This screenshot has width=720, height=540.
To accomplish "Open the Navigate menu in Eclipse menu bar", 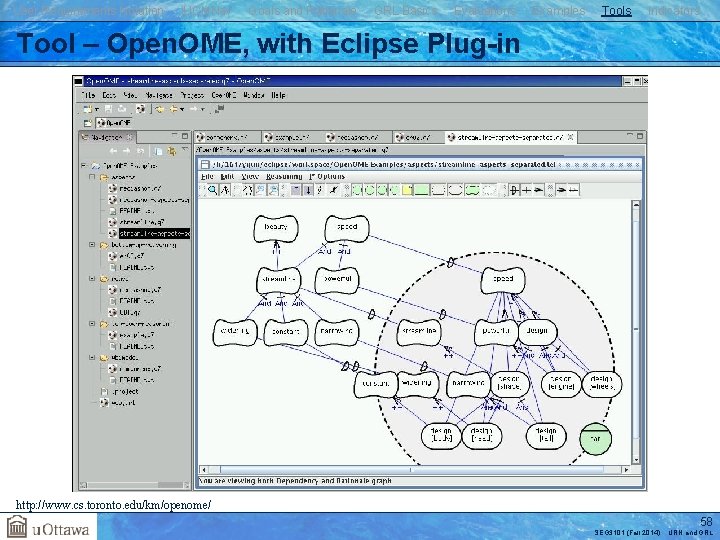I will pos(159,95).
